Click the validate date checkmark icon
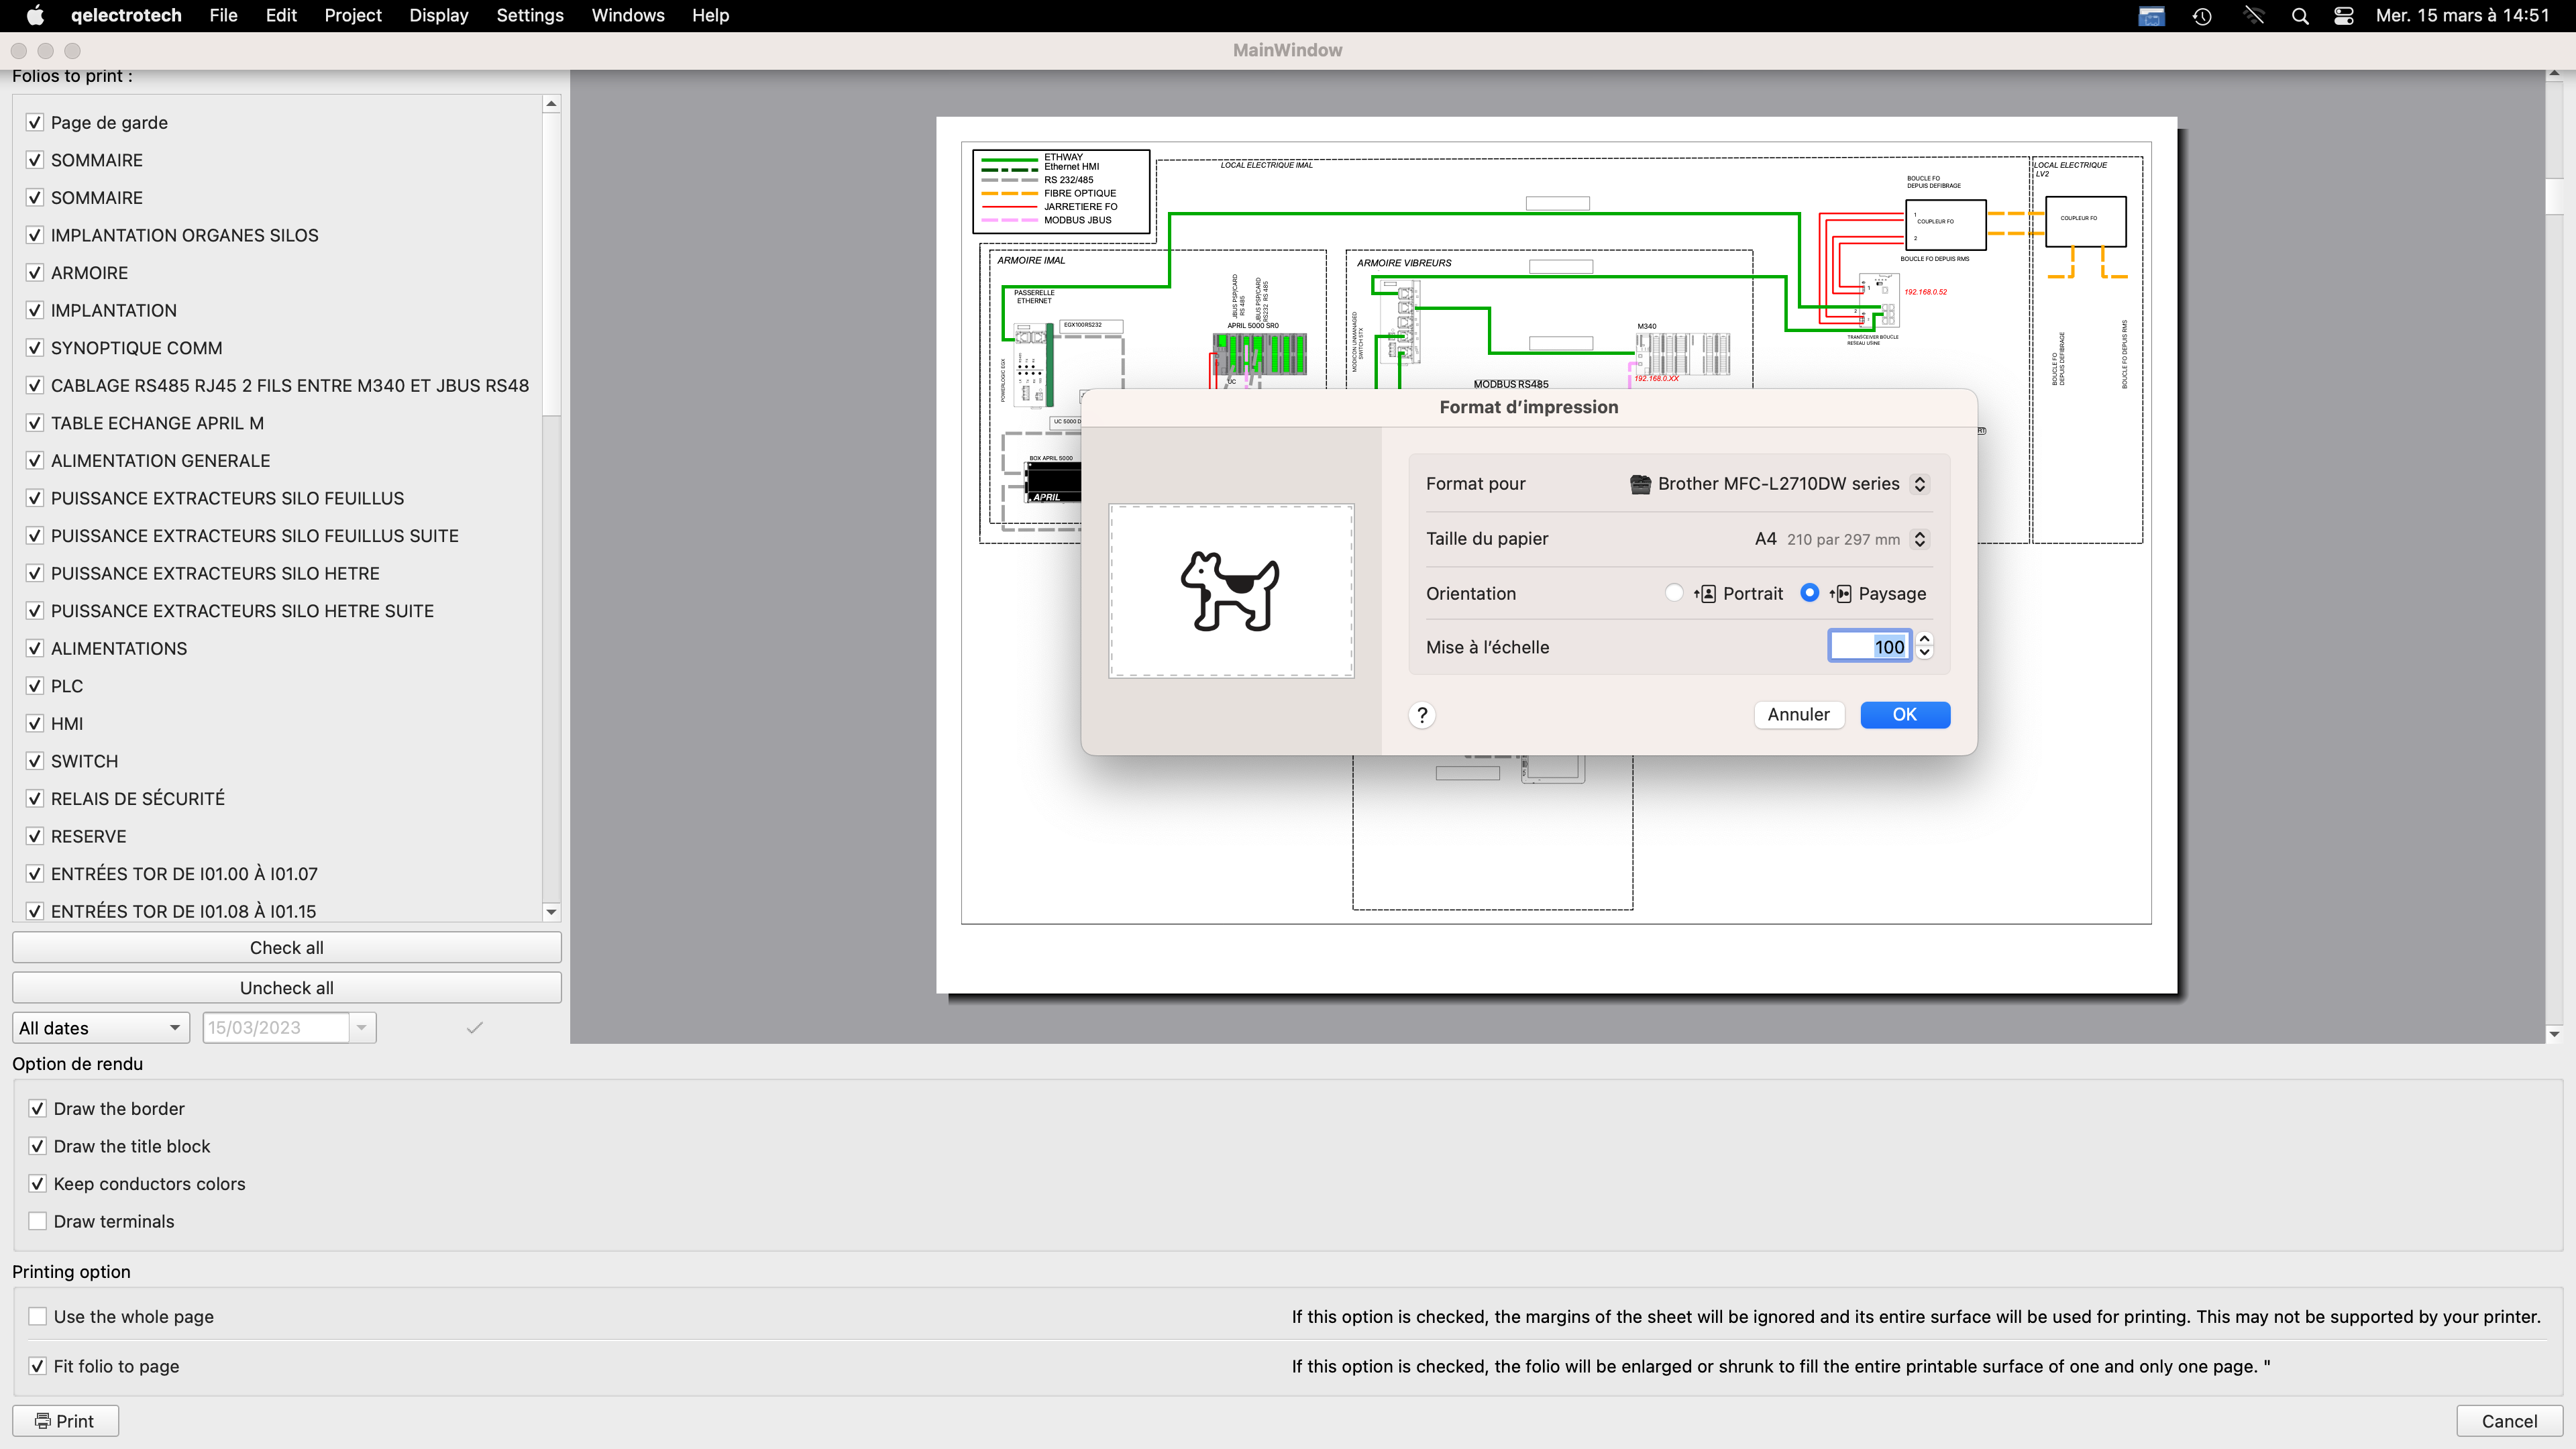Screen dimensions: 2576x1449 click(475, 1027)
